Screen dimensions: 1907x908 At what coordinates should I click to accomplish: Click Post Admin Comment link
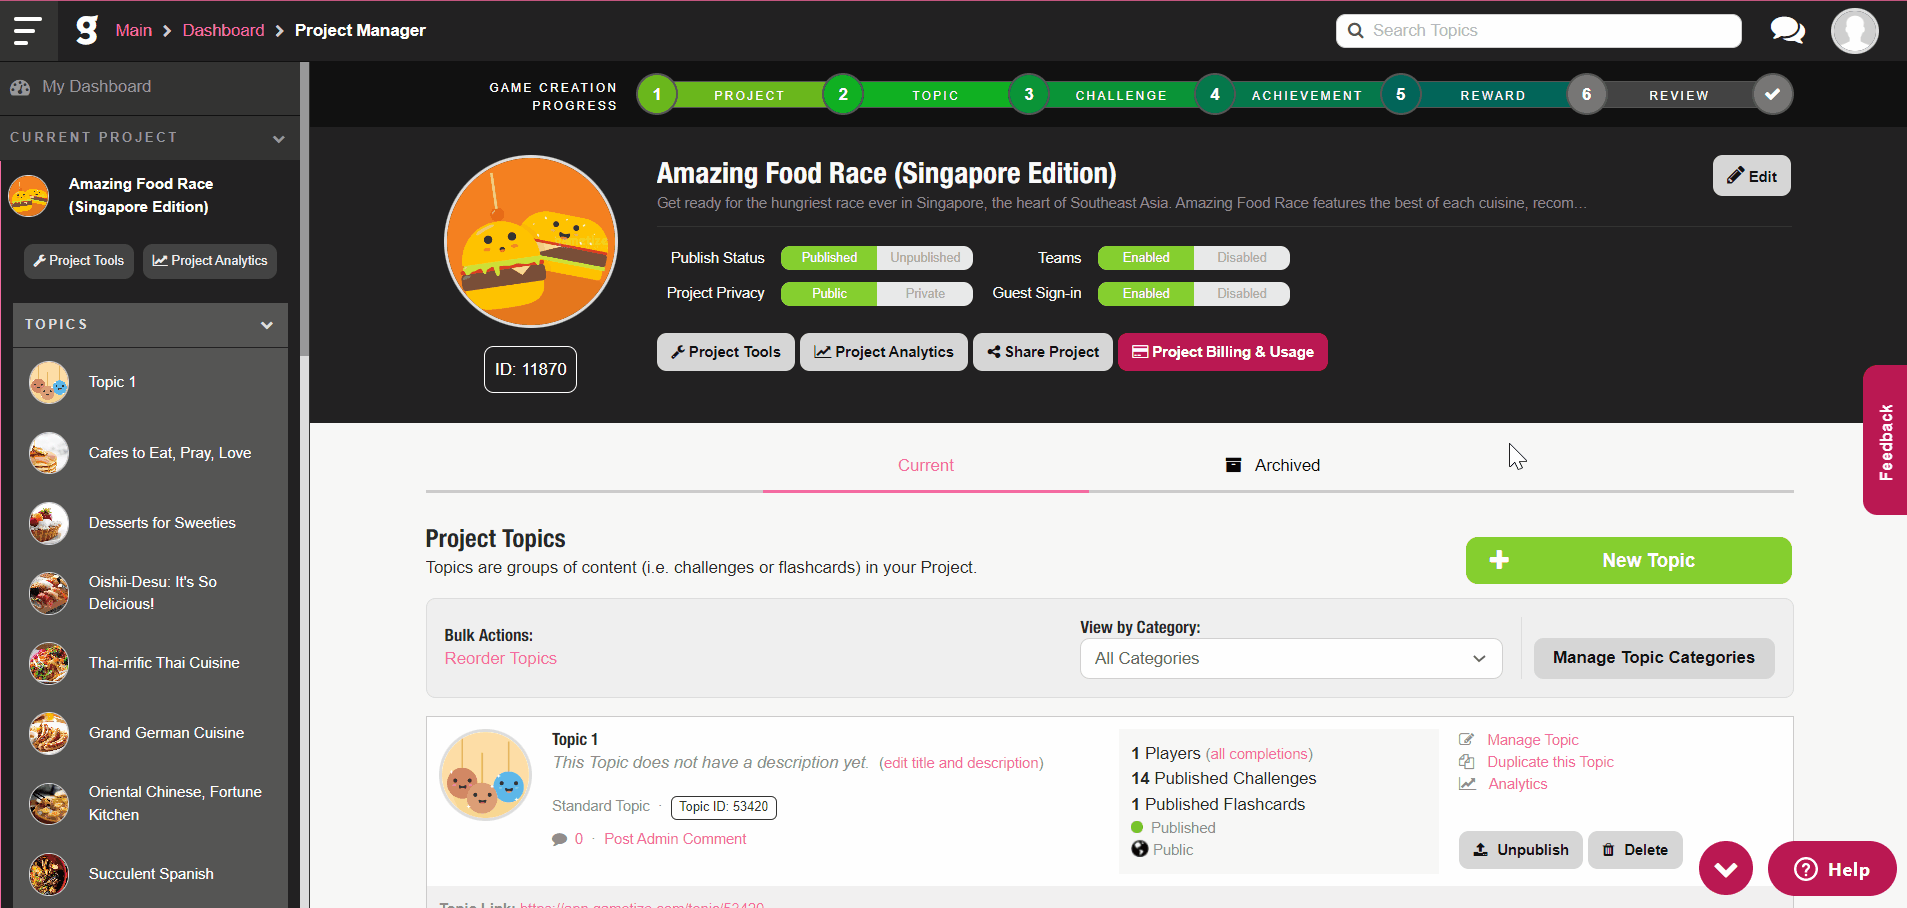pos(675,839)
